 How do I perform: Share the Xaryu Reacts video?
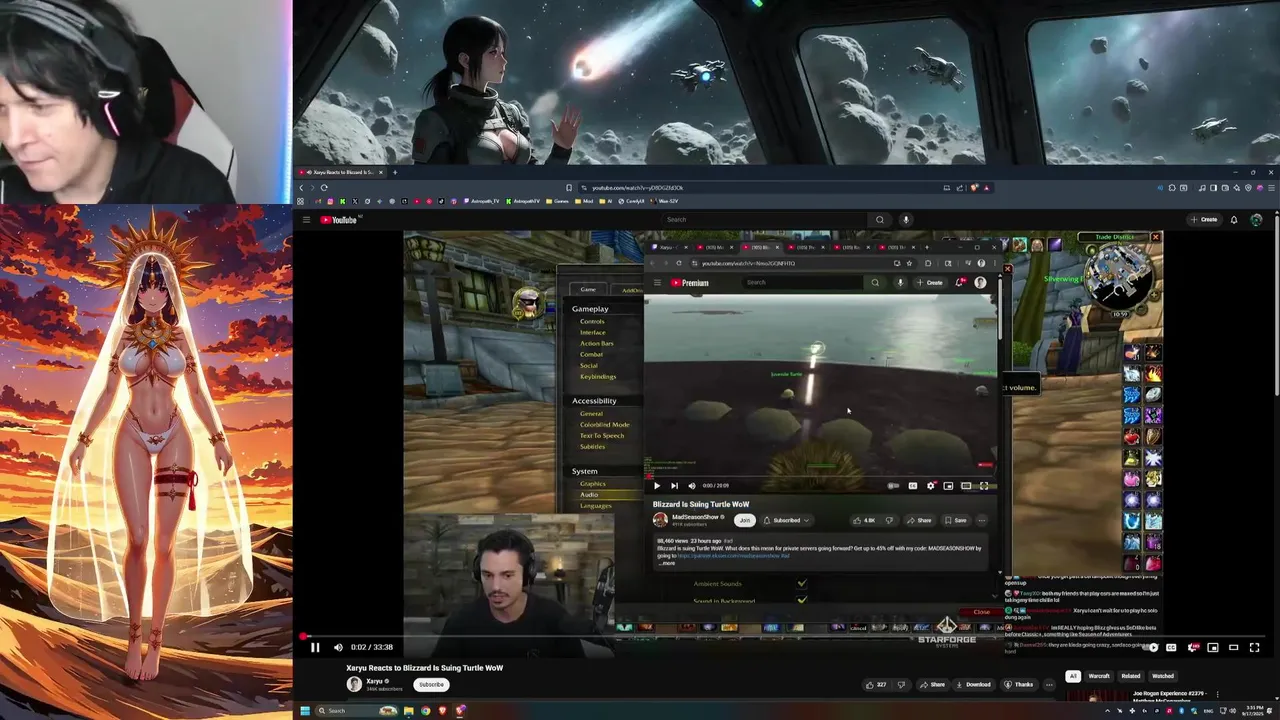[932, 685]
